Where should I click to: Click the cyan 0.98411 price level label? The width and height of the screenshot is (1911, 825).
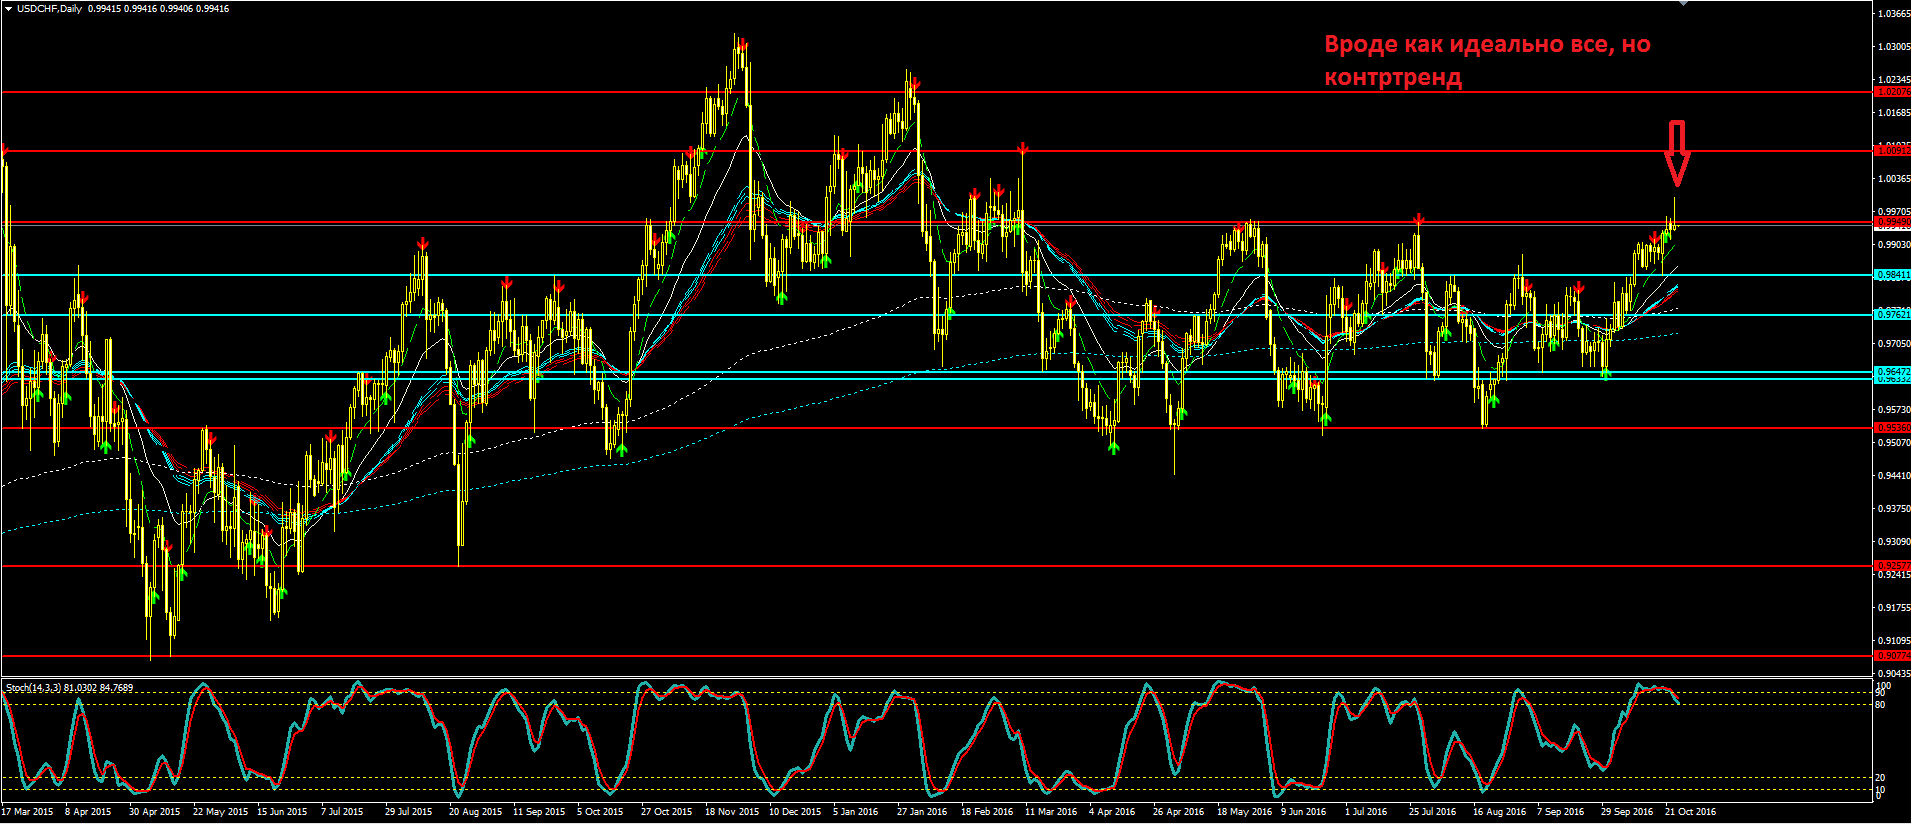click(1893, 275)
